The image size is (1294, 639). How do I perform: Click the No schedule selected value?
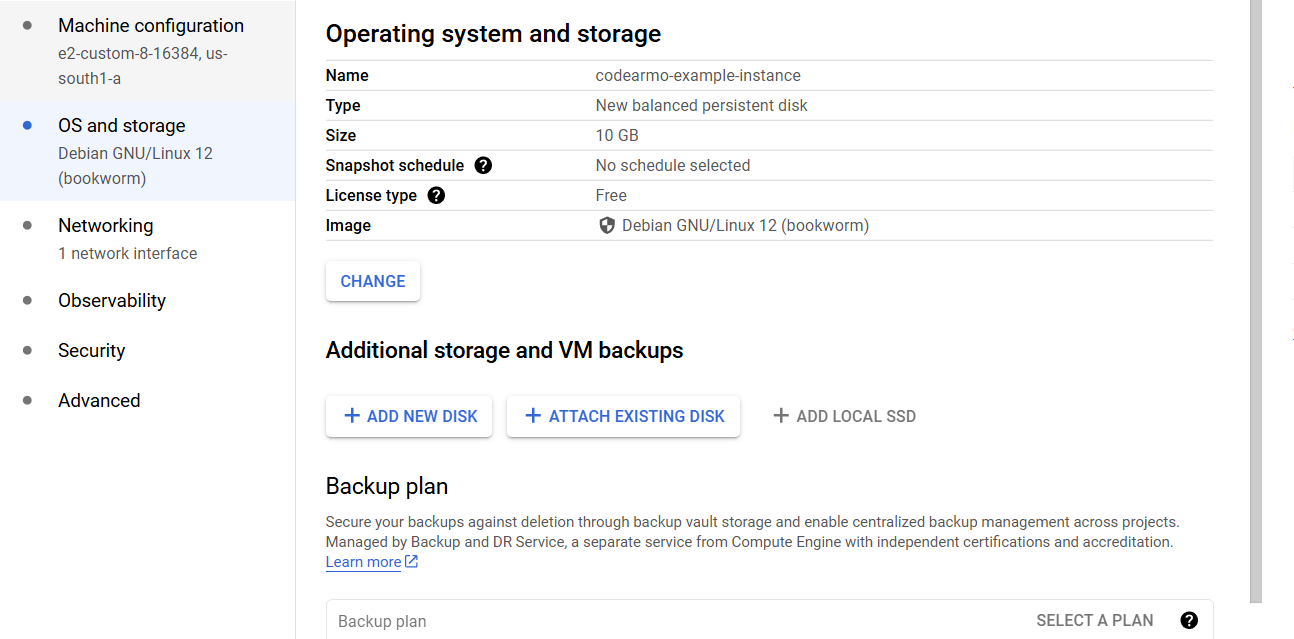point(673,165)
